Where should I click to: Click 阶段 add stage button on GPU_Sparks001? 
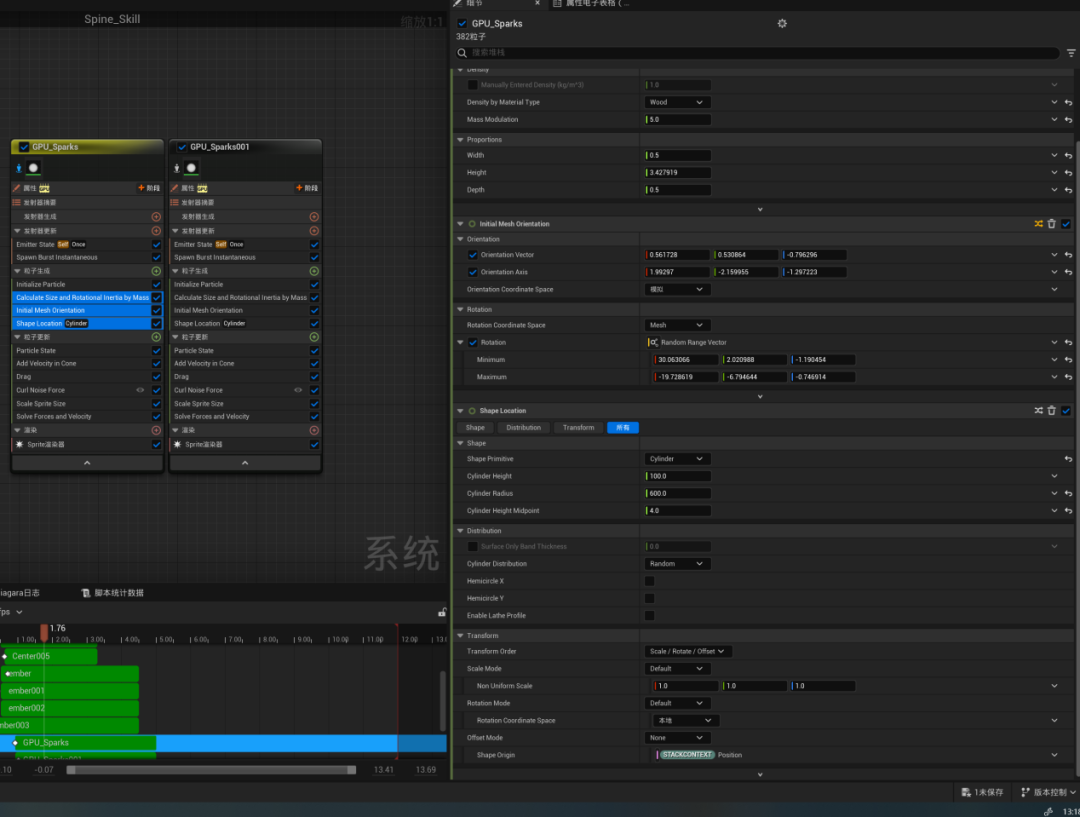(x=307, y=188)
